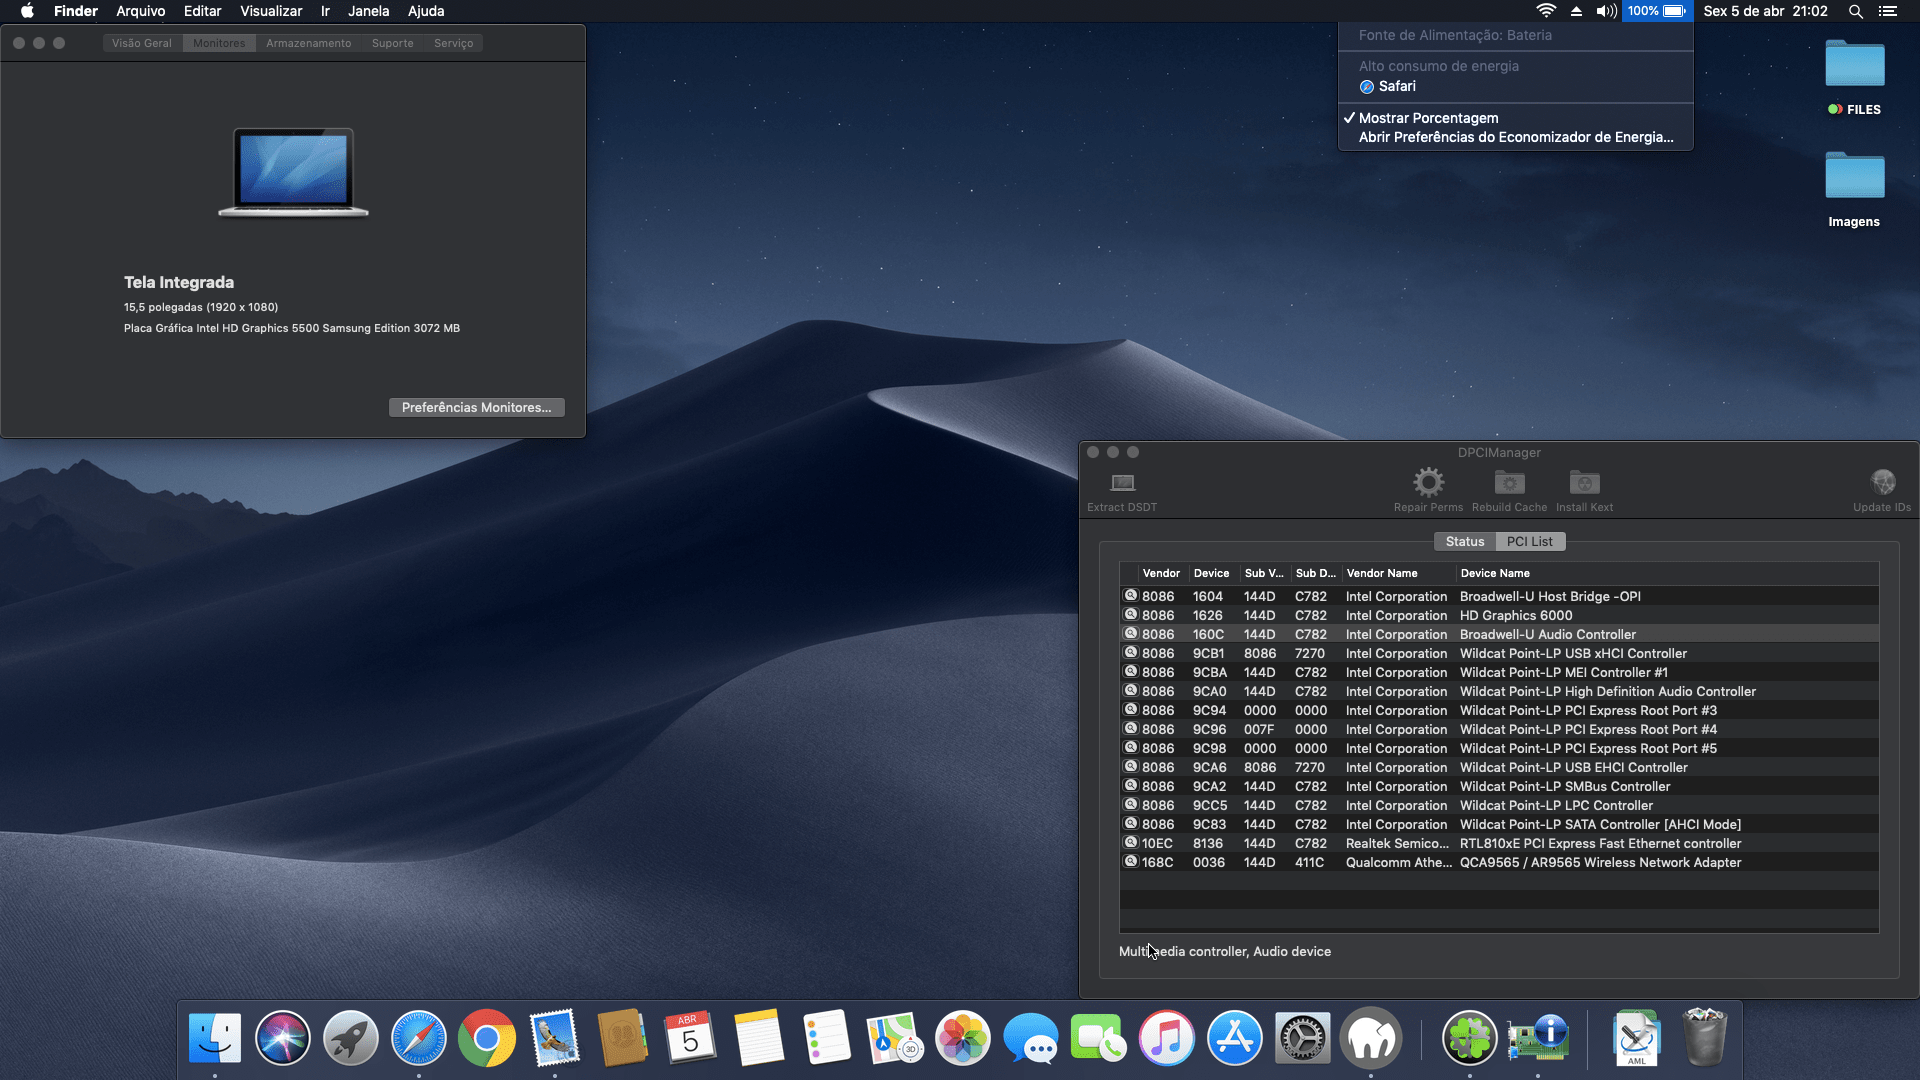Open Energy Saver preferences menu entry

click(x=1515, y=137)
